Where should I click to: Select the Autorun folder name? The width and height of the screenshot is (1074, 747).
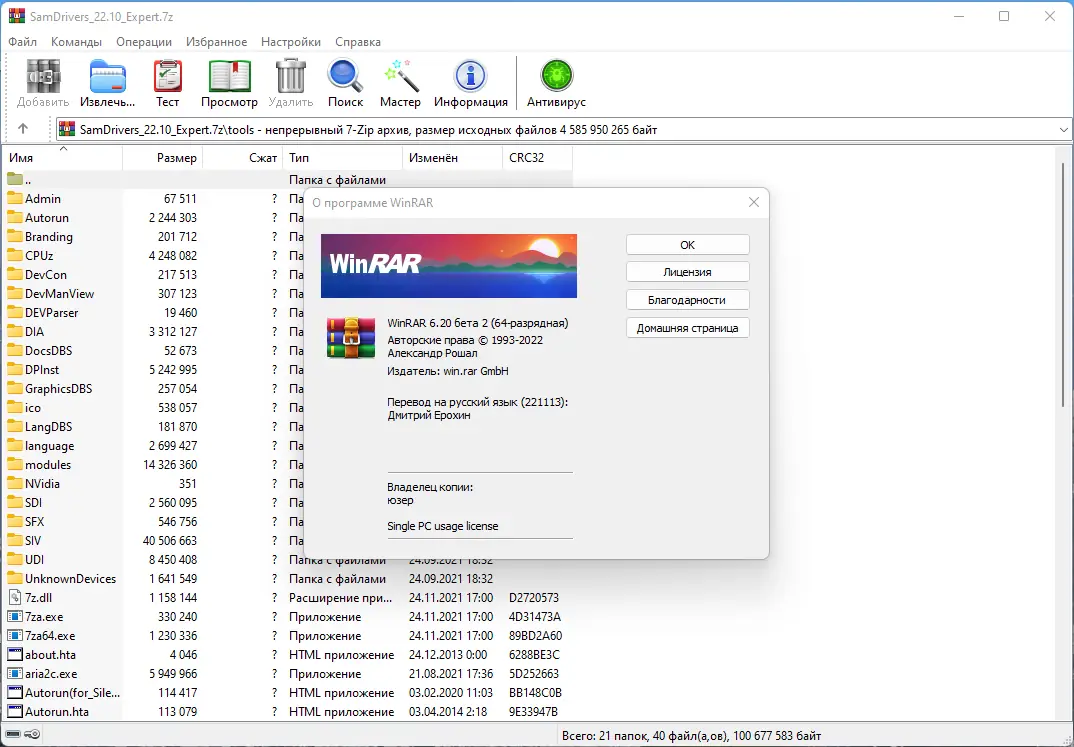click(x=47, y=218)
